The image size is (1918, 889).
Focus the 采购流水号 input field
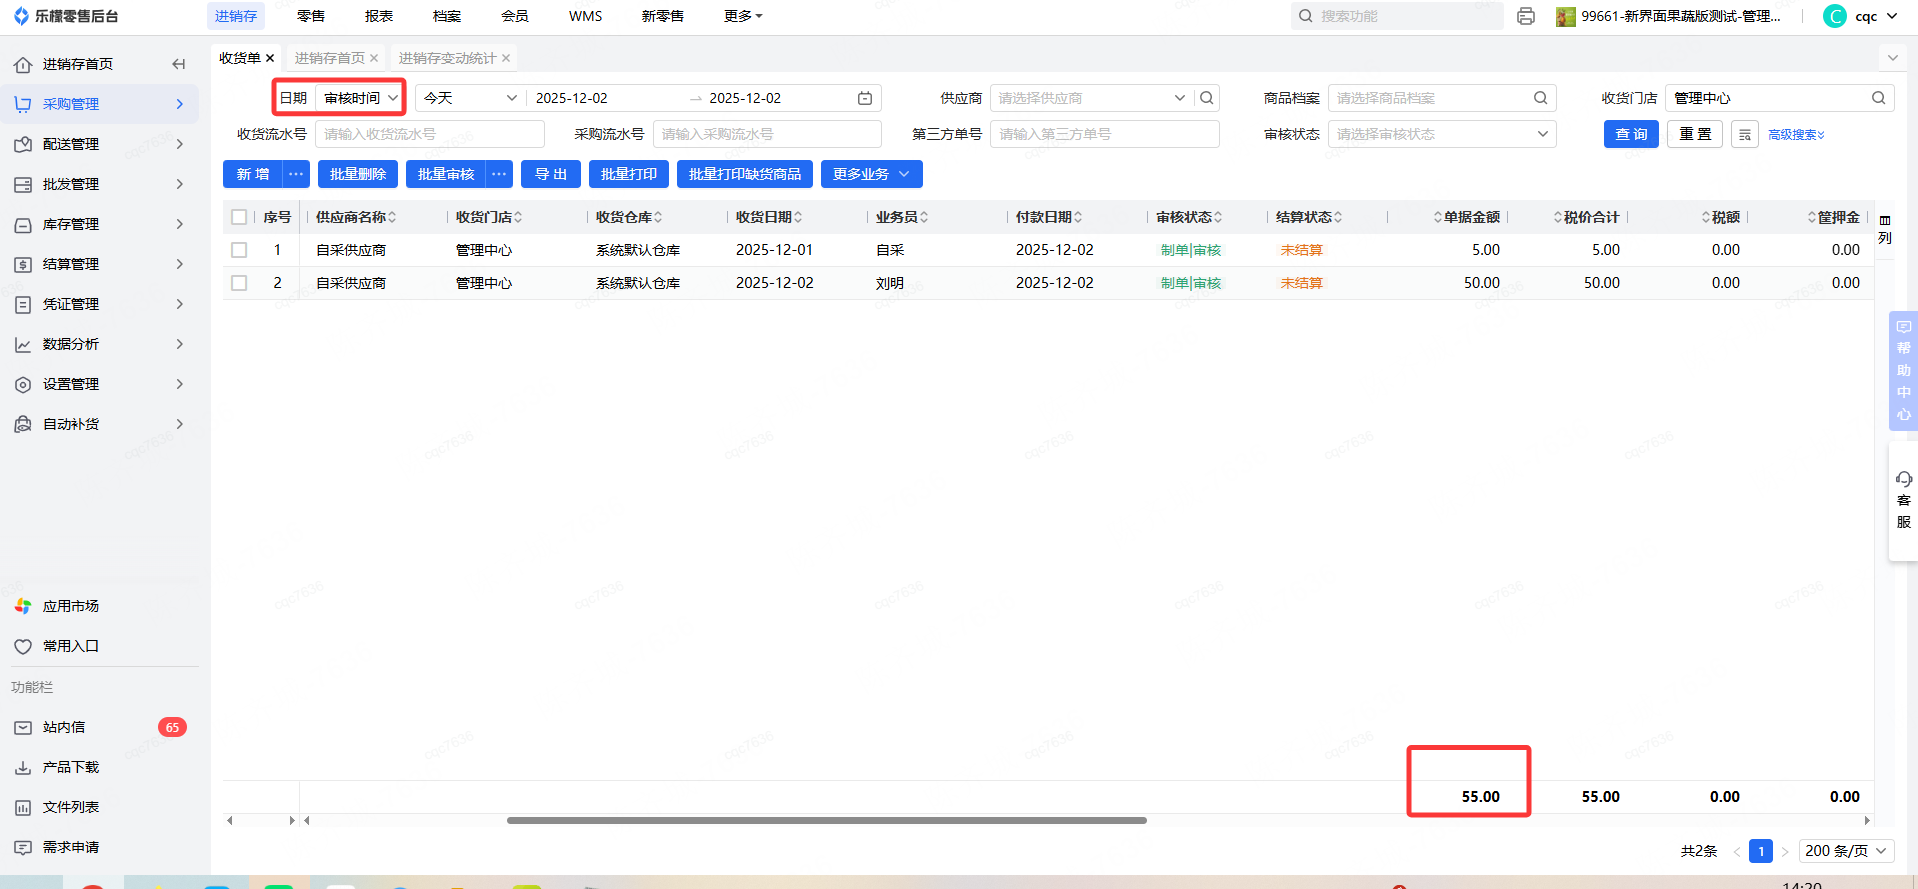tap(767, 134)
